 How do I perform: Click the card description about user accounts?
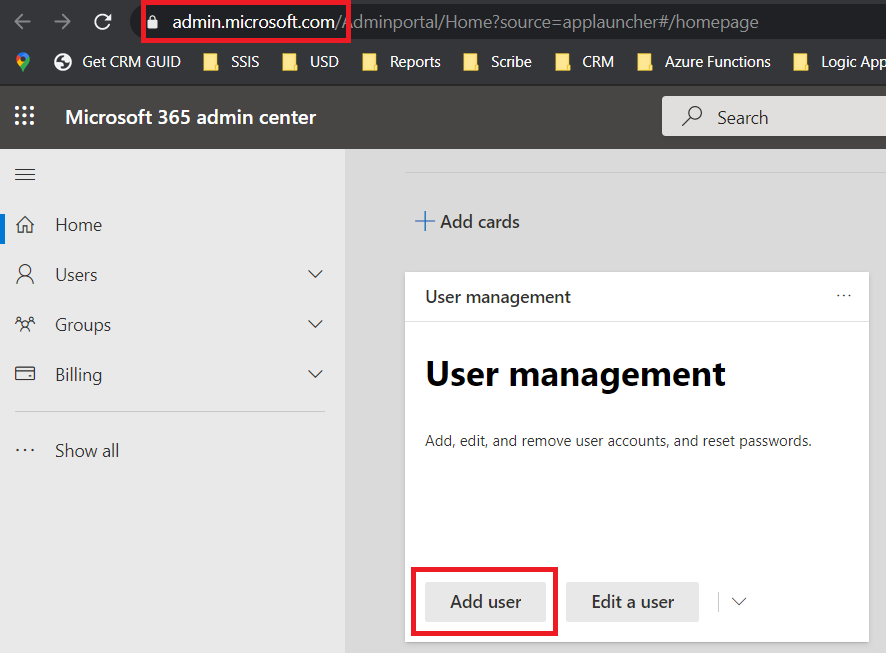tap(618, 441)
